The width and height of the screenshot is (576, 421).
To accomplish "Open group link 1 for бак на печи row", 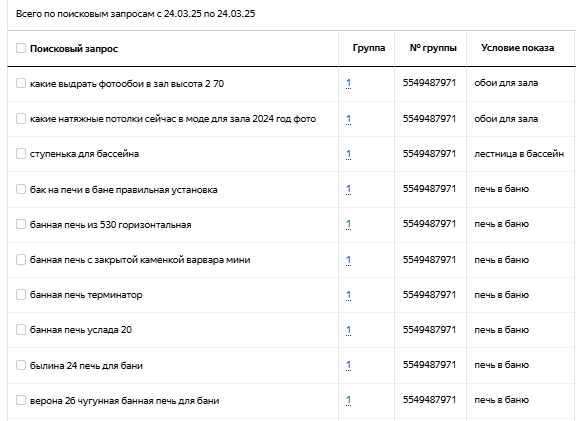I will 349,189.
